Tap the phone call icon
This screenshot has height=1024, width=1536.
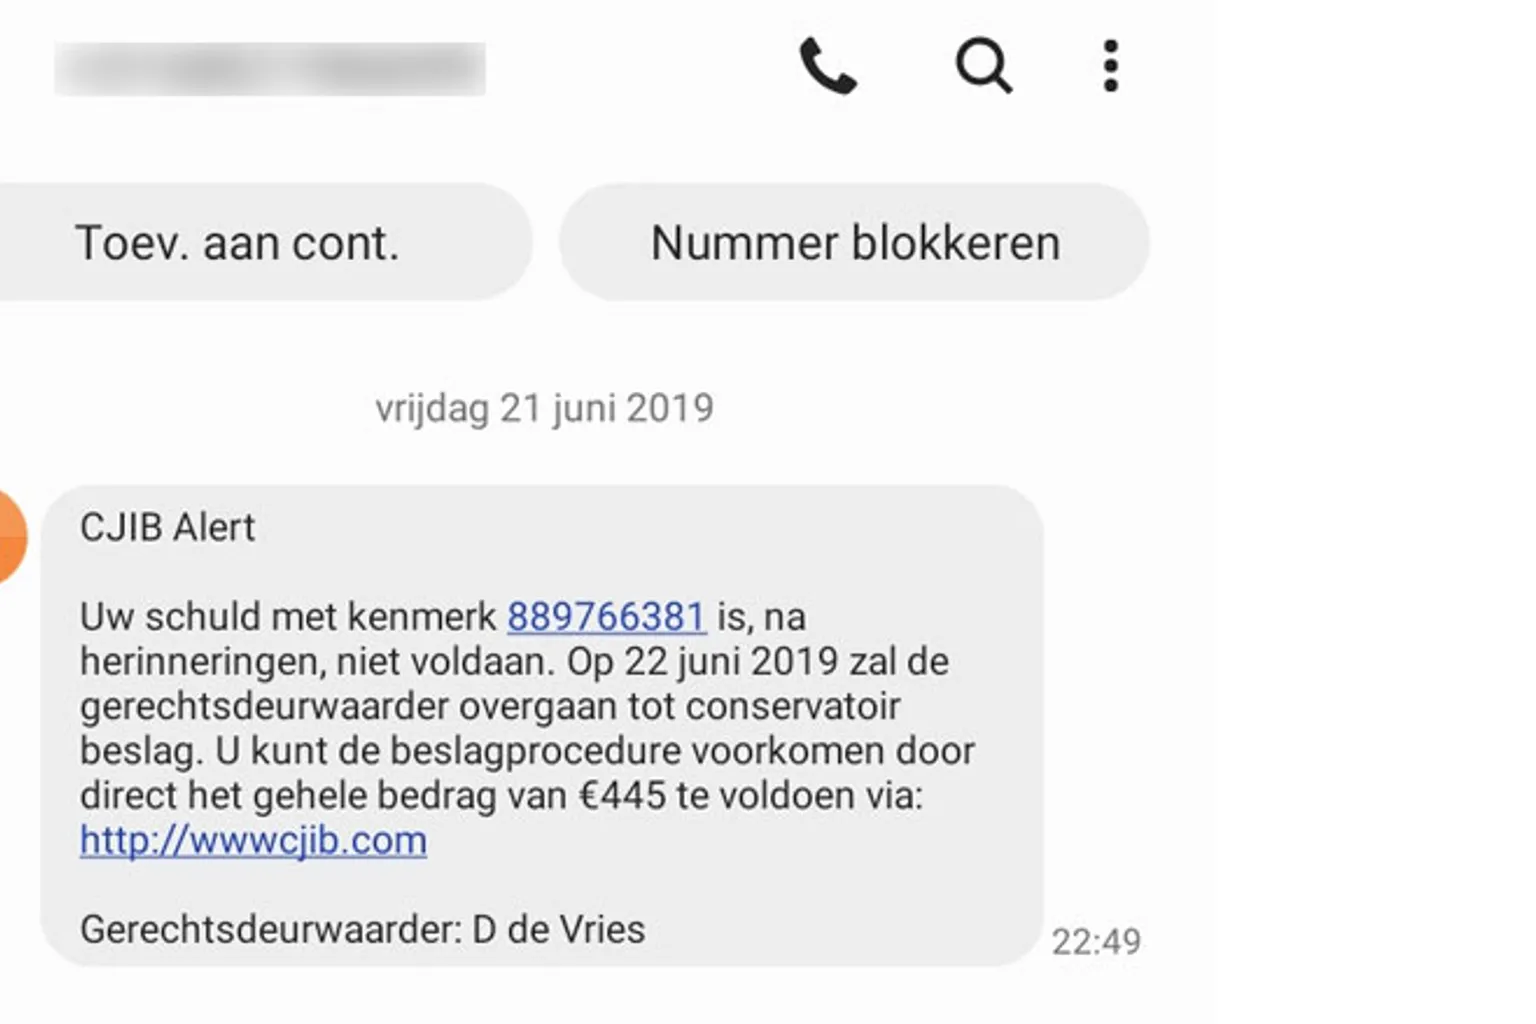[828, 67]
